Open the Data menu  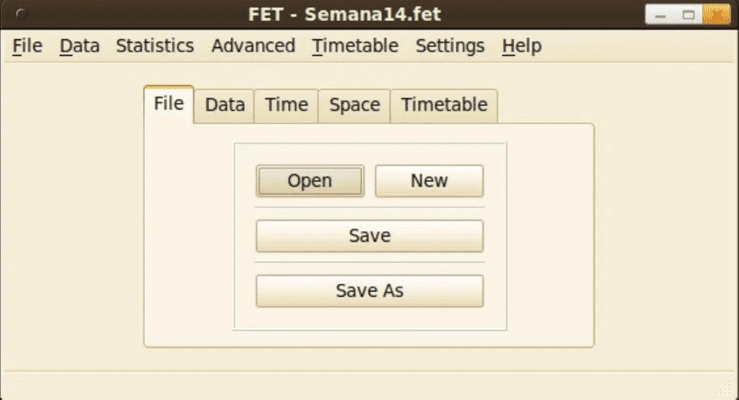pyautogui.click(x=79, y=46)
